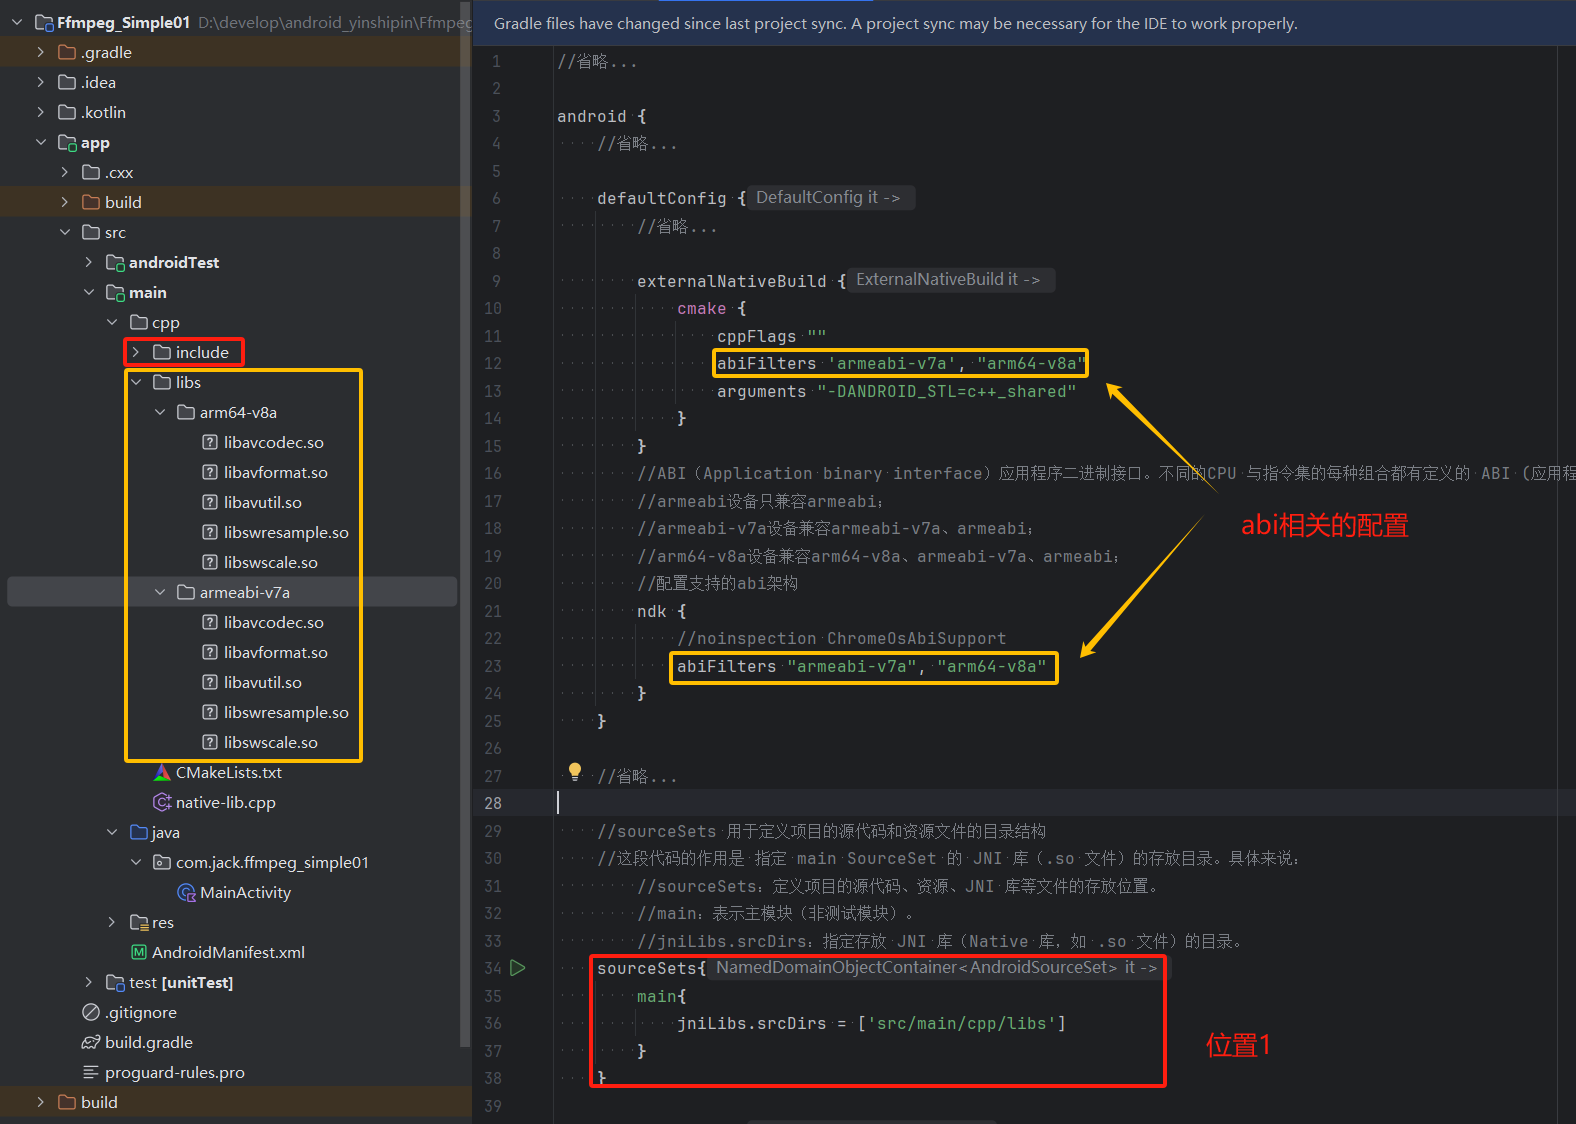Click the build.gradle file icon
1576x1124 pixels.
point(91,1043)
